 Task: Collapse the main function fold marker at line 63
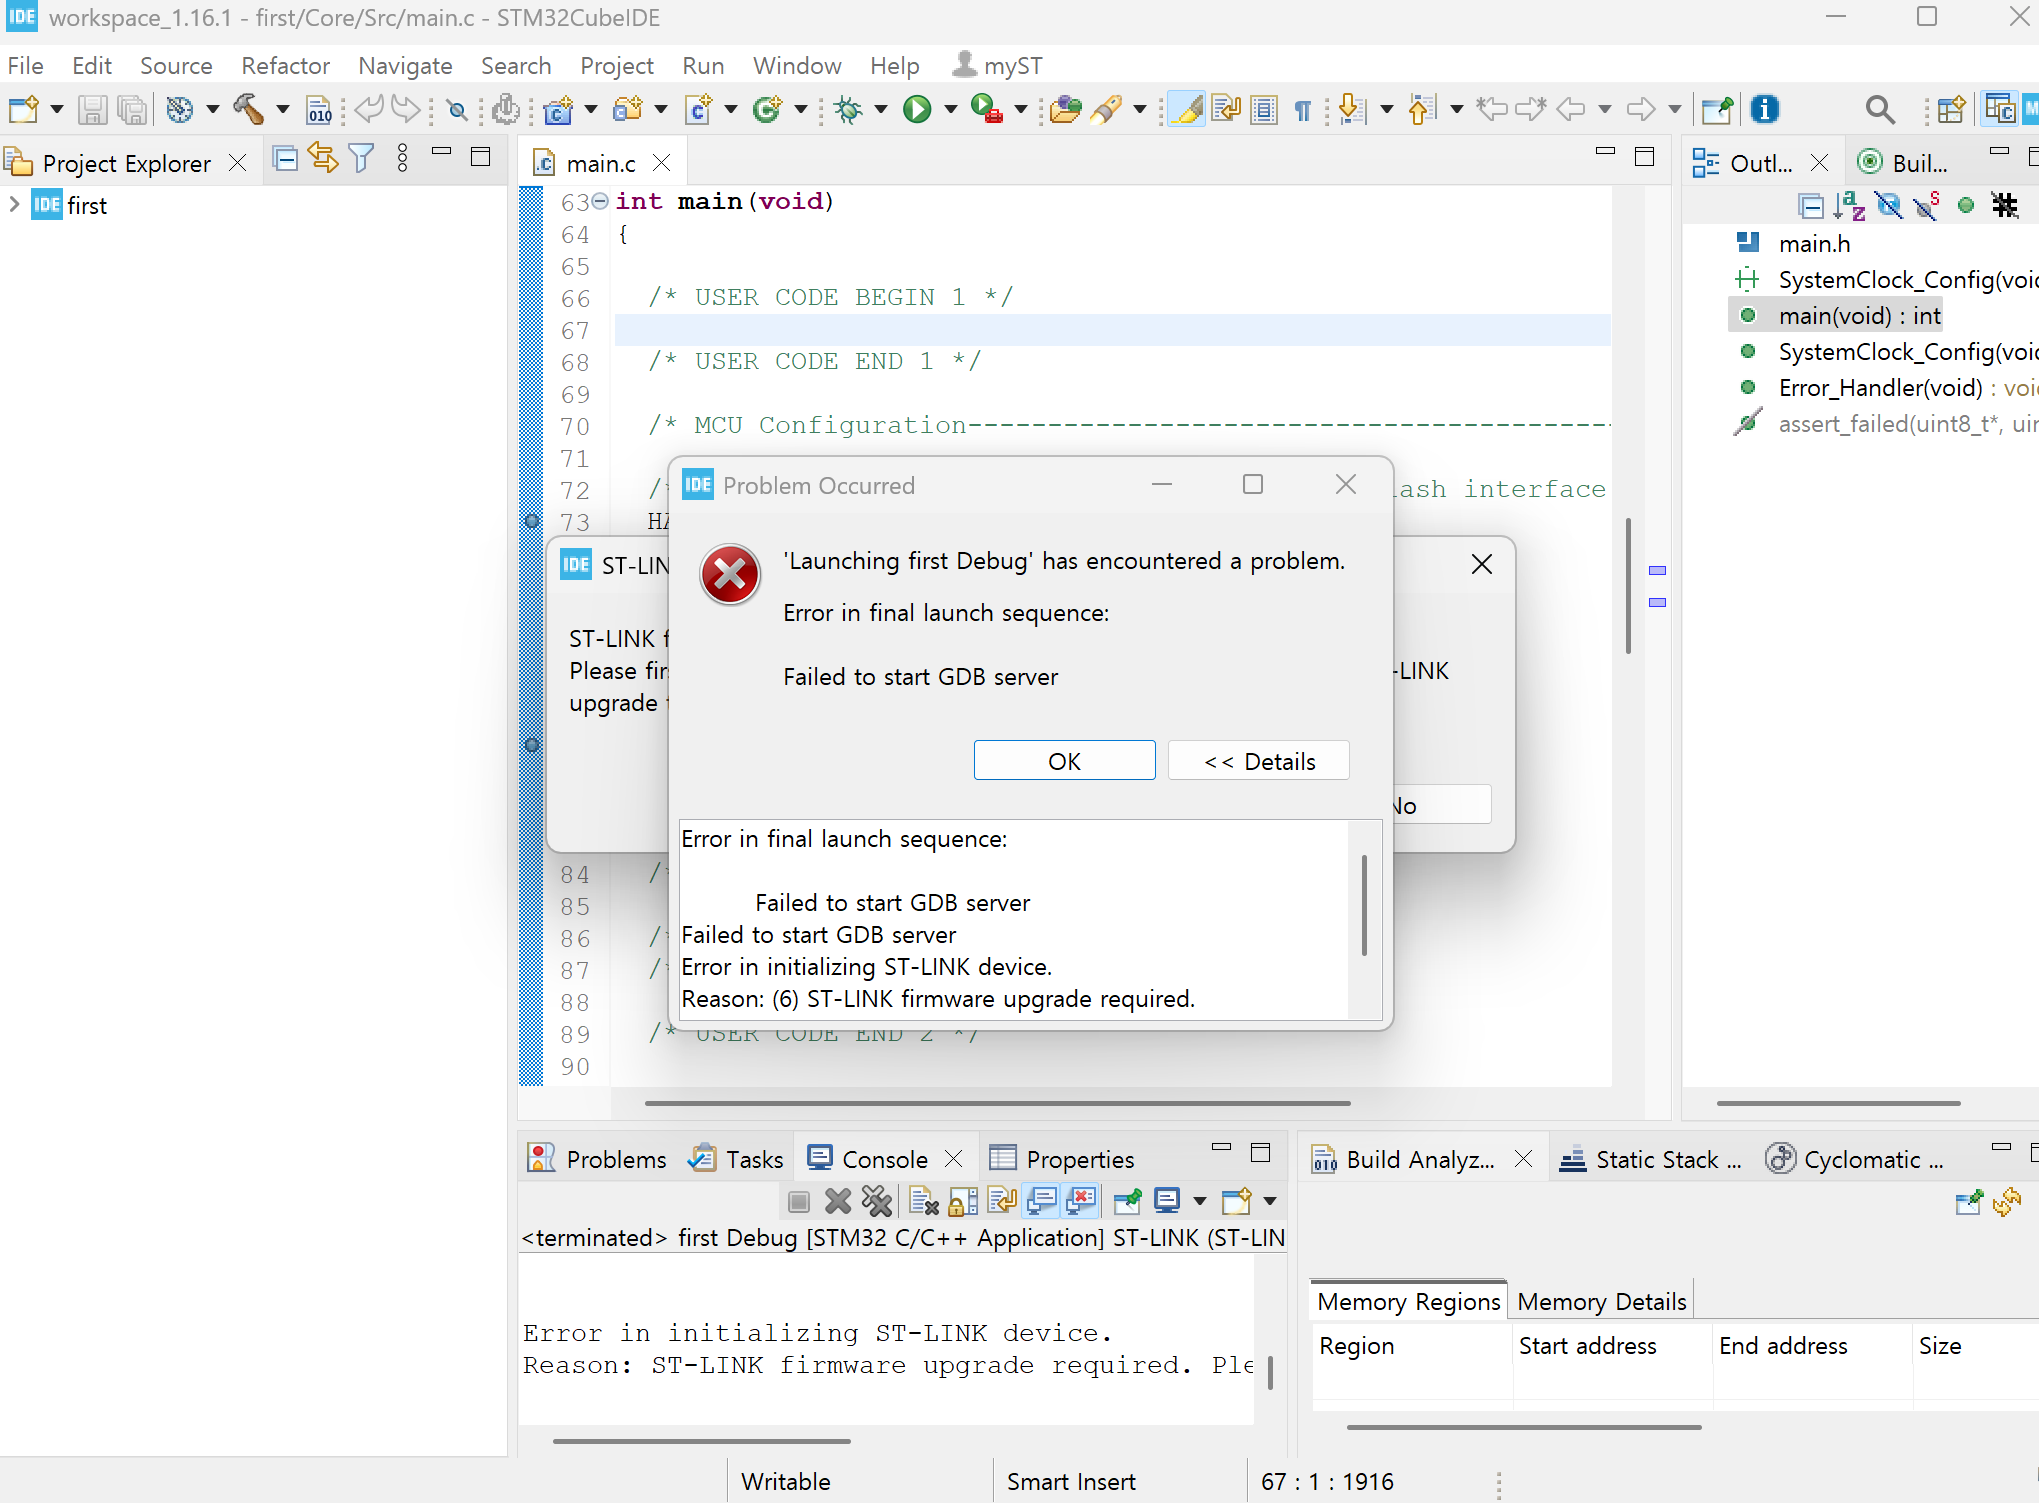[x=600, y=201]
